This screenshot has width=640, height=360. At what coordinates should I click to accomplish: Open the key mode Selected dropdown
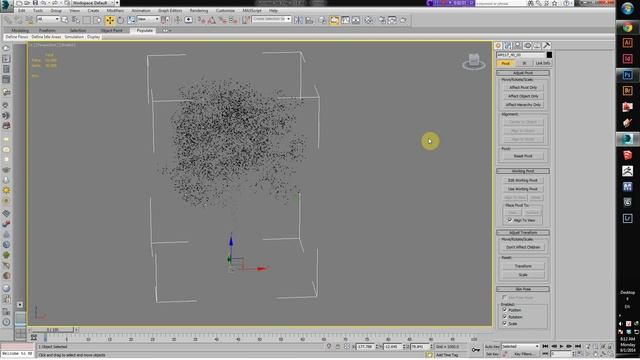[x=520, y=347]
